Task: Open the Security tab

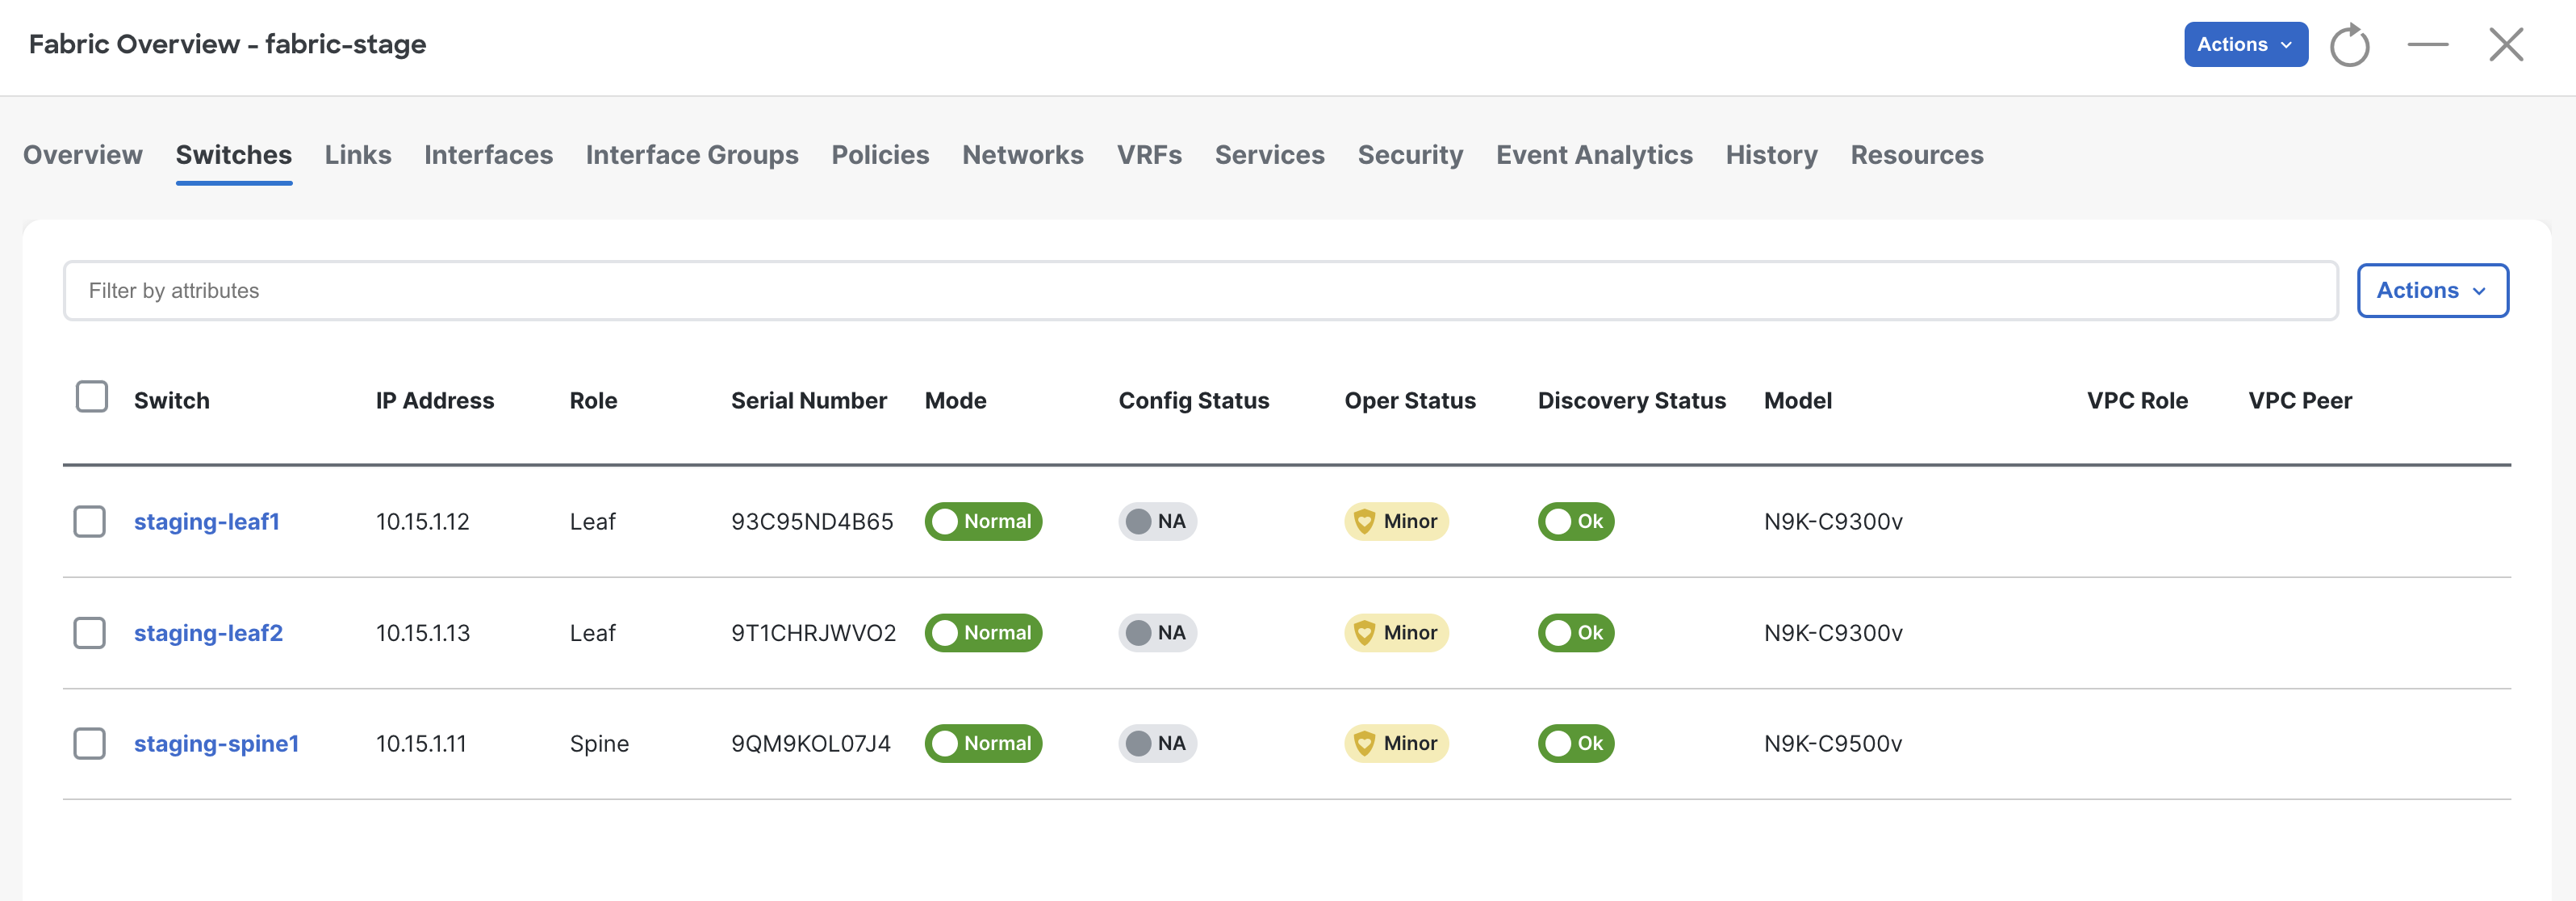Action: pos(1410,155)
